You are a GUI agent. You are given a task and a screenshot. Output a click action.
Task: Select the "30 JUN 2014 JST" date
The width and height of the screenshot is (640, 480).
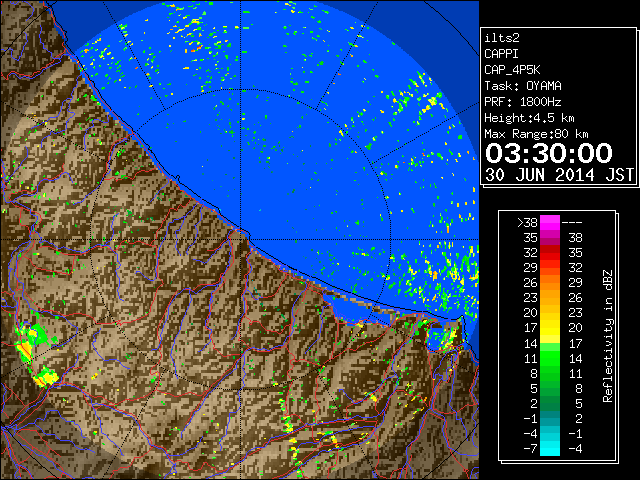(559, 175)
